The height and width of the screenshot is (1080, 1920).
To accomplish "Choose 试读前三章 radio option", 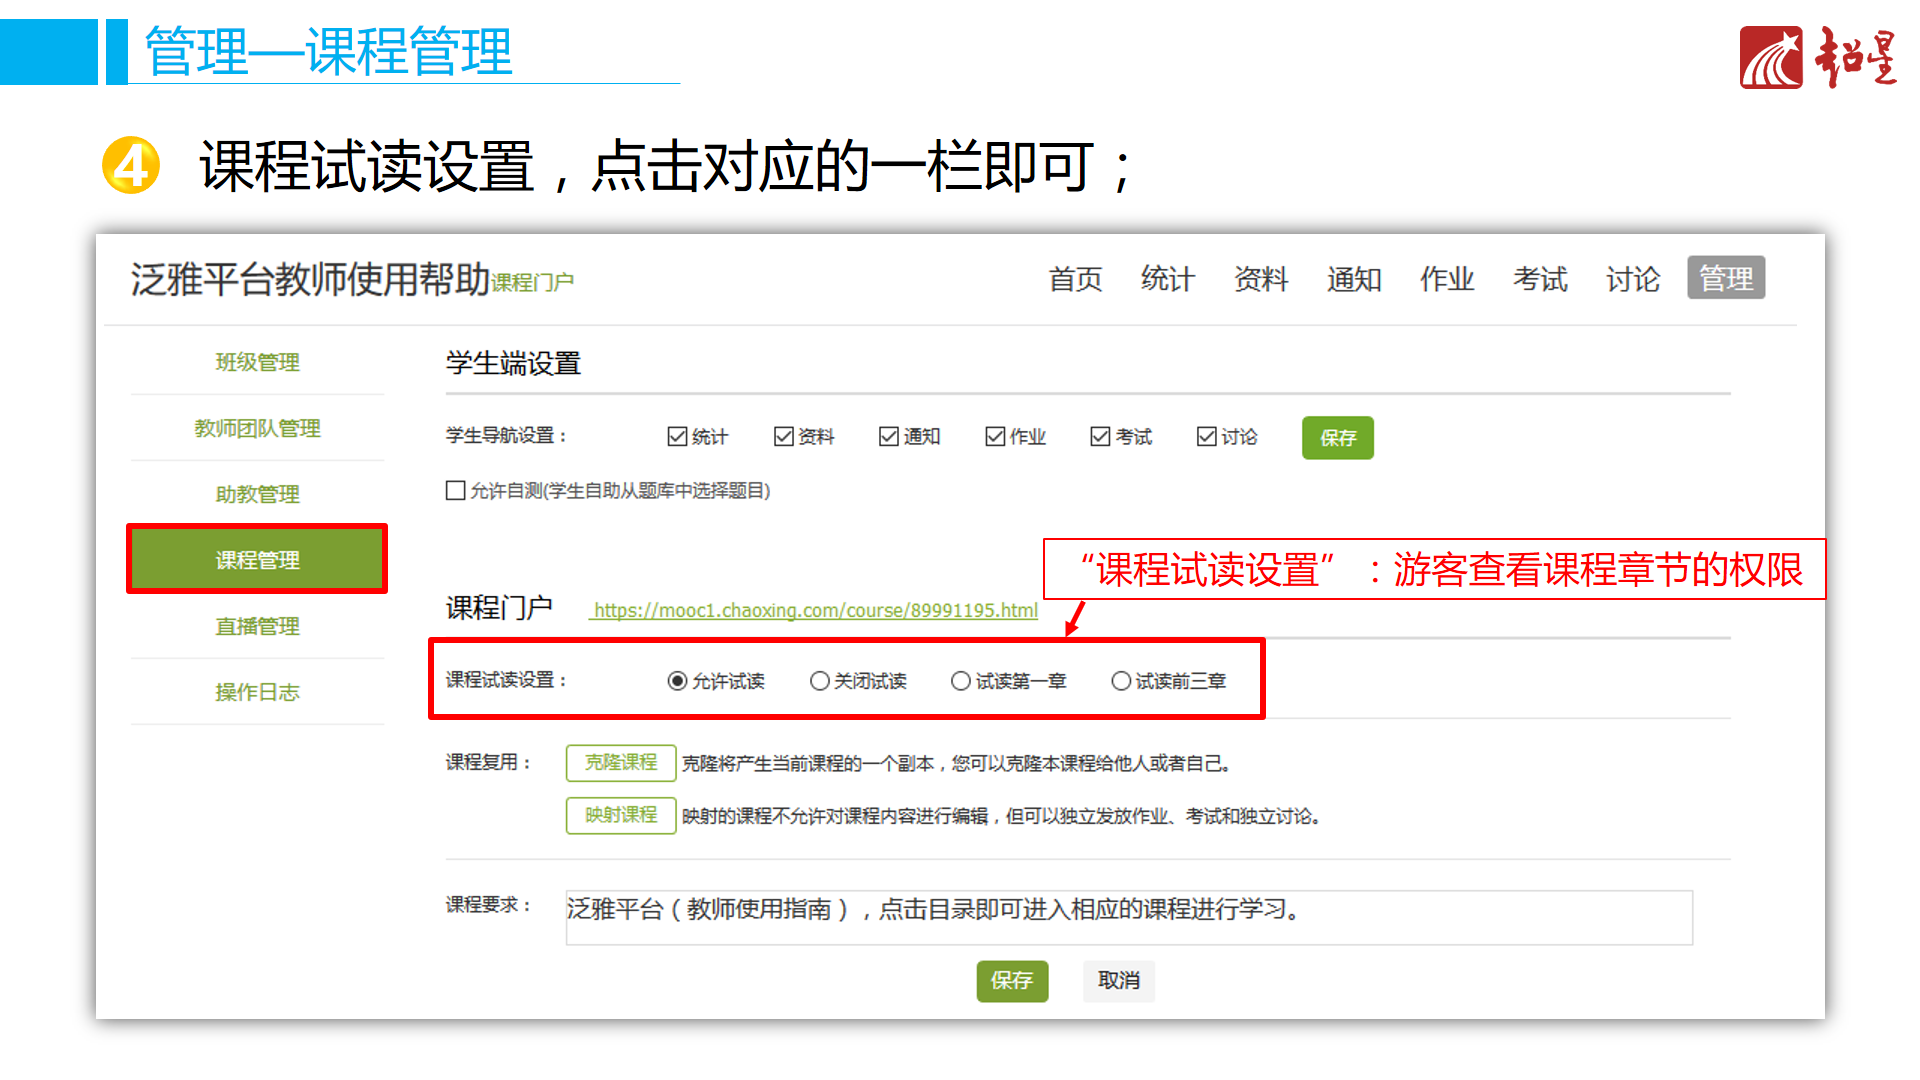I will click(1120, 681).
